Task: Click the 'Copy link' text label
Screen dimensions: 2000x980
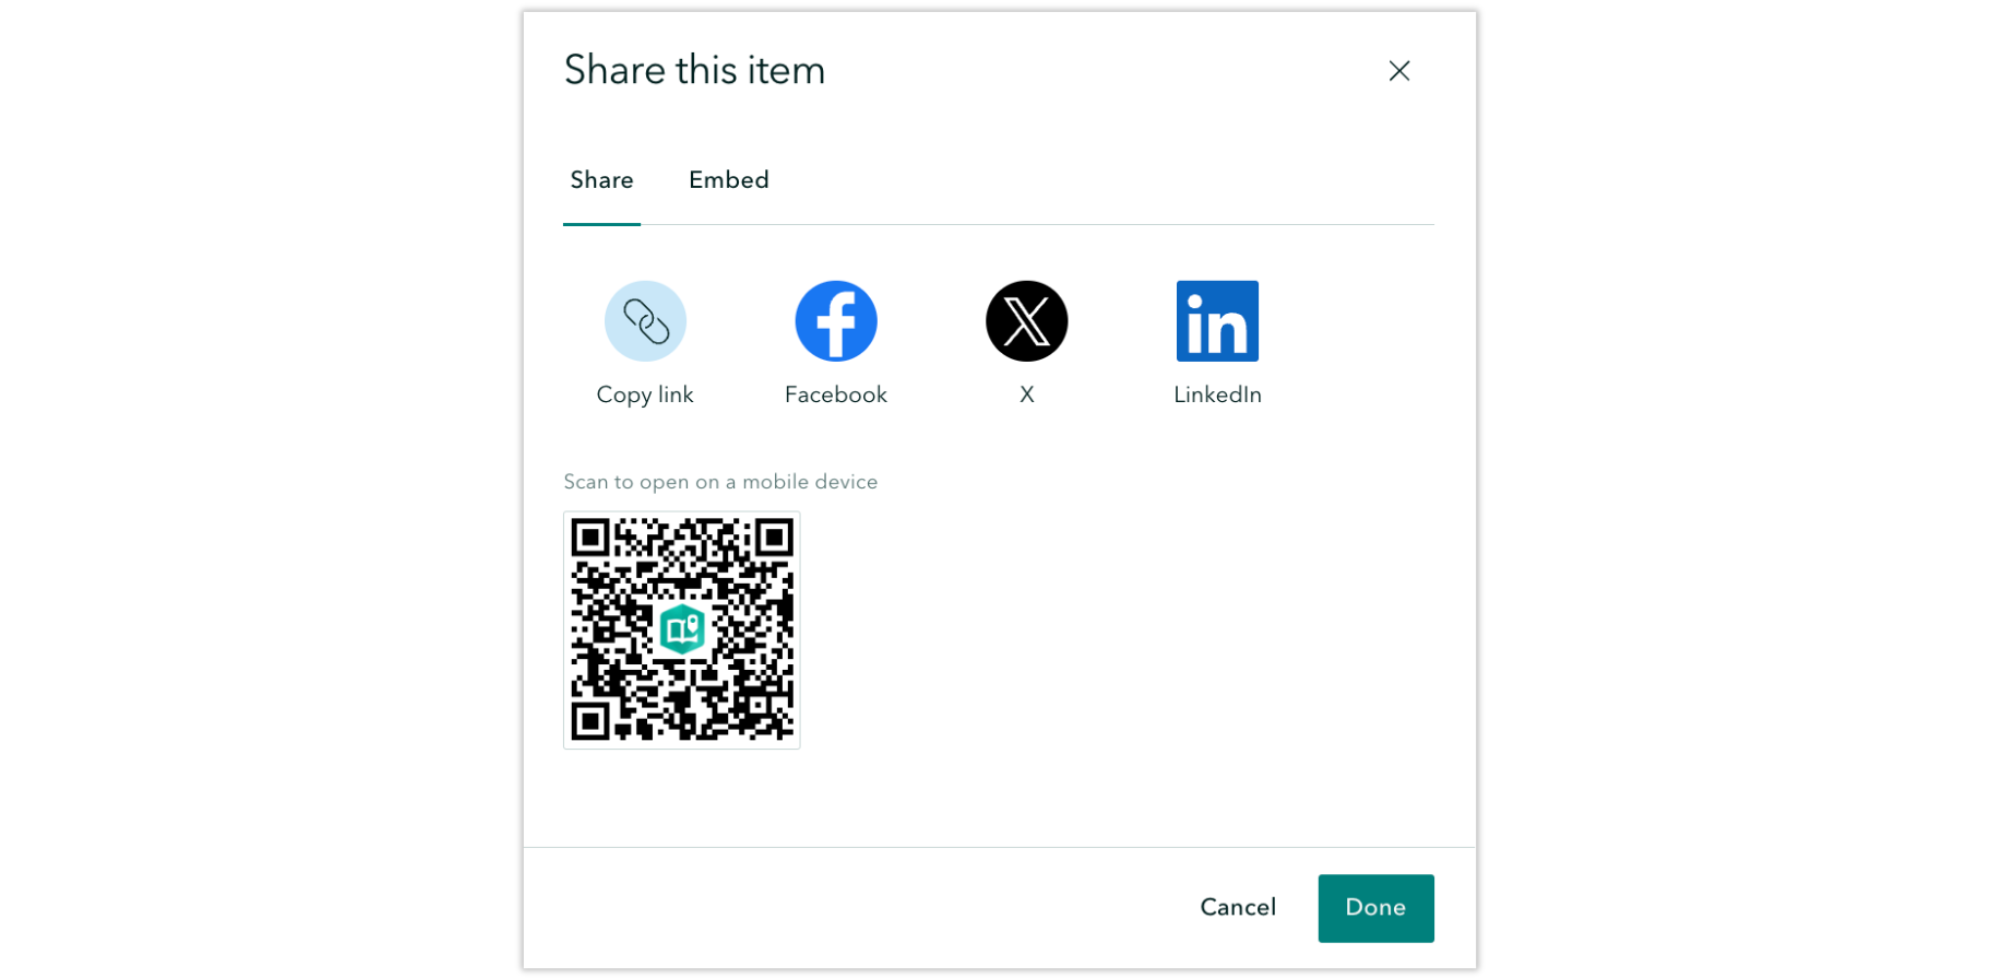Action: [x=645, y=395]
